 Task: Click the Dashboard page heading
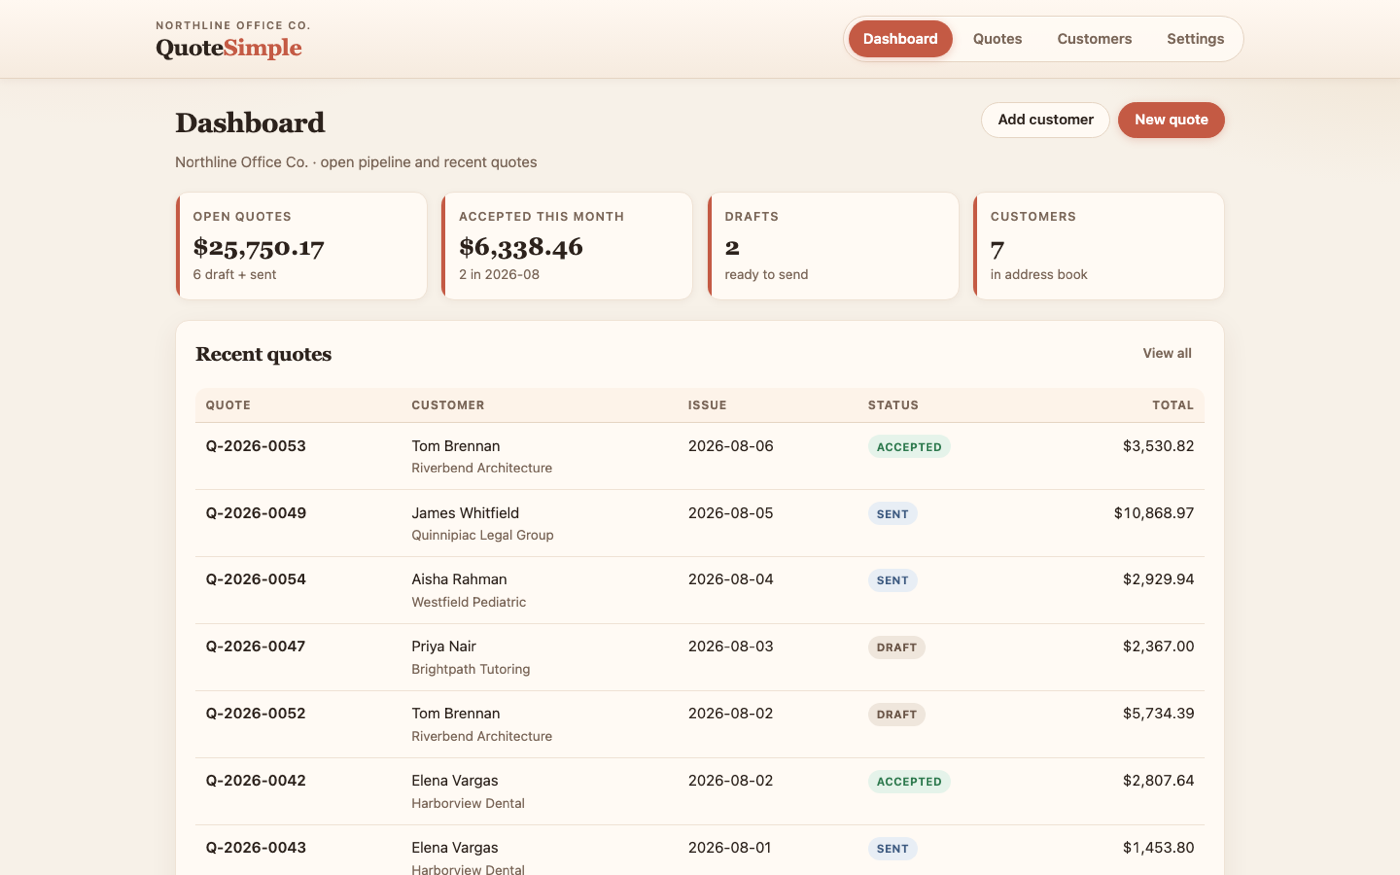(250, 122)
